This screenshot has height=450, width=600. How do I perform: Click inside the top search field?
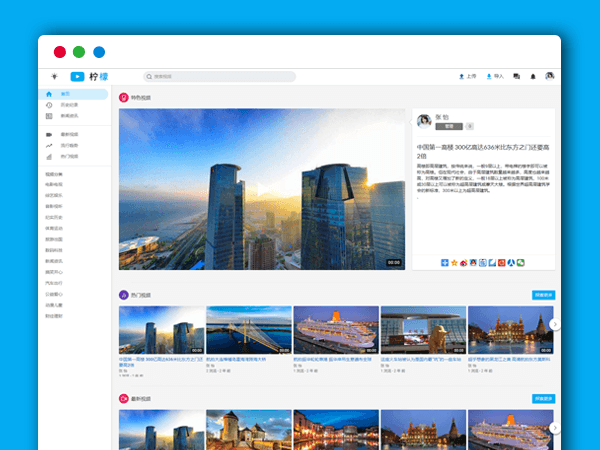coord(222,76)
